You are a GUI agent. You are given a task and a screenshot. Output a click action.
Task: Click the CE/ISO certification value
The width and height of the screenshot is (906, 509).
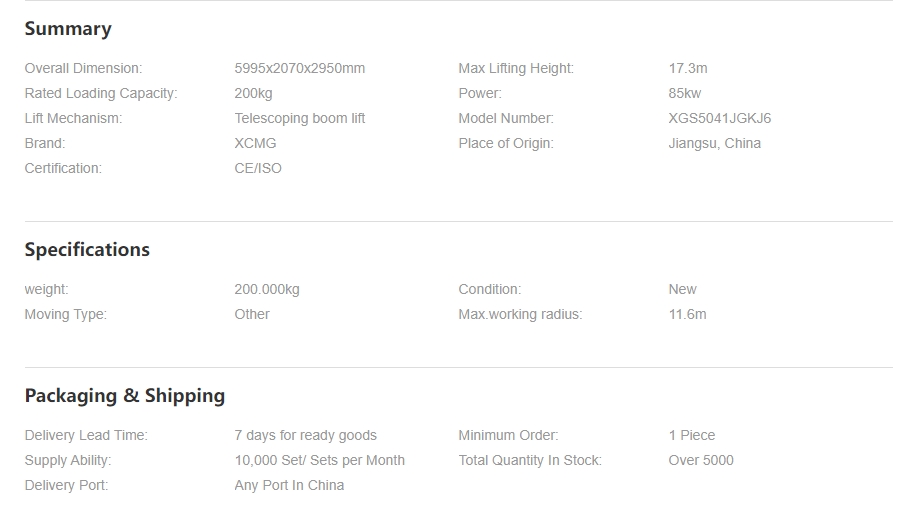click(258, 168)
